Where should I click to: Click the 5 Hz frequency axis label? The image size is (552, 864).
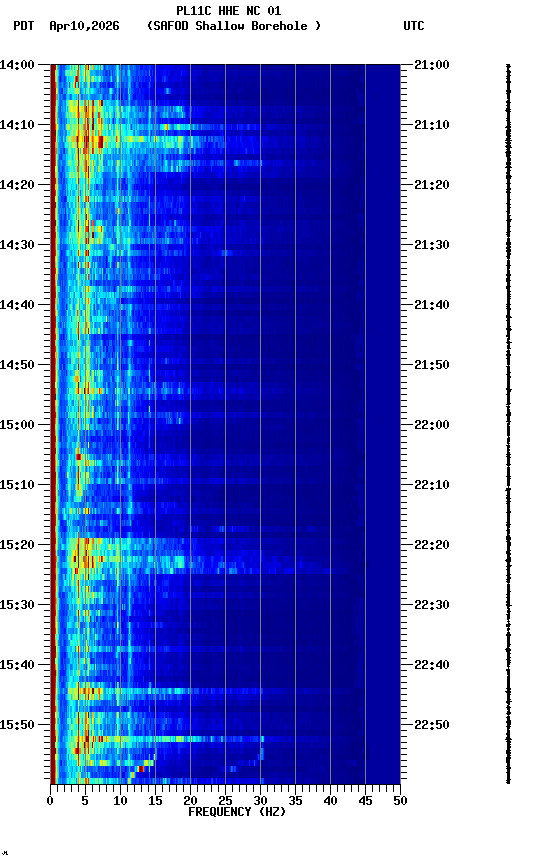click(85, 801)
